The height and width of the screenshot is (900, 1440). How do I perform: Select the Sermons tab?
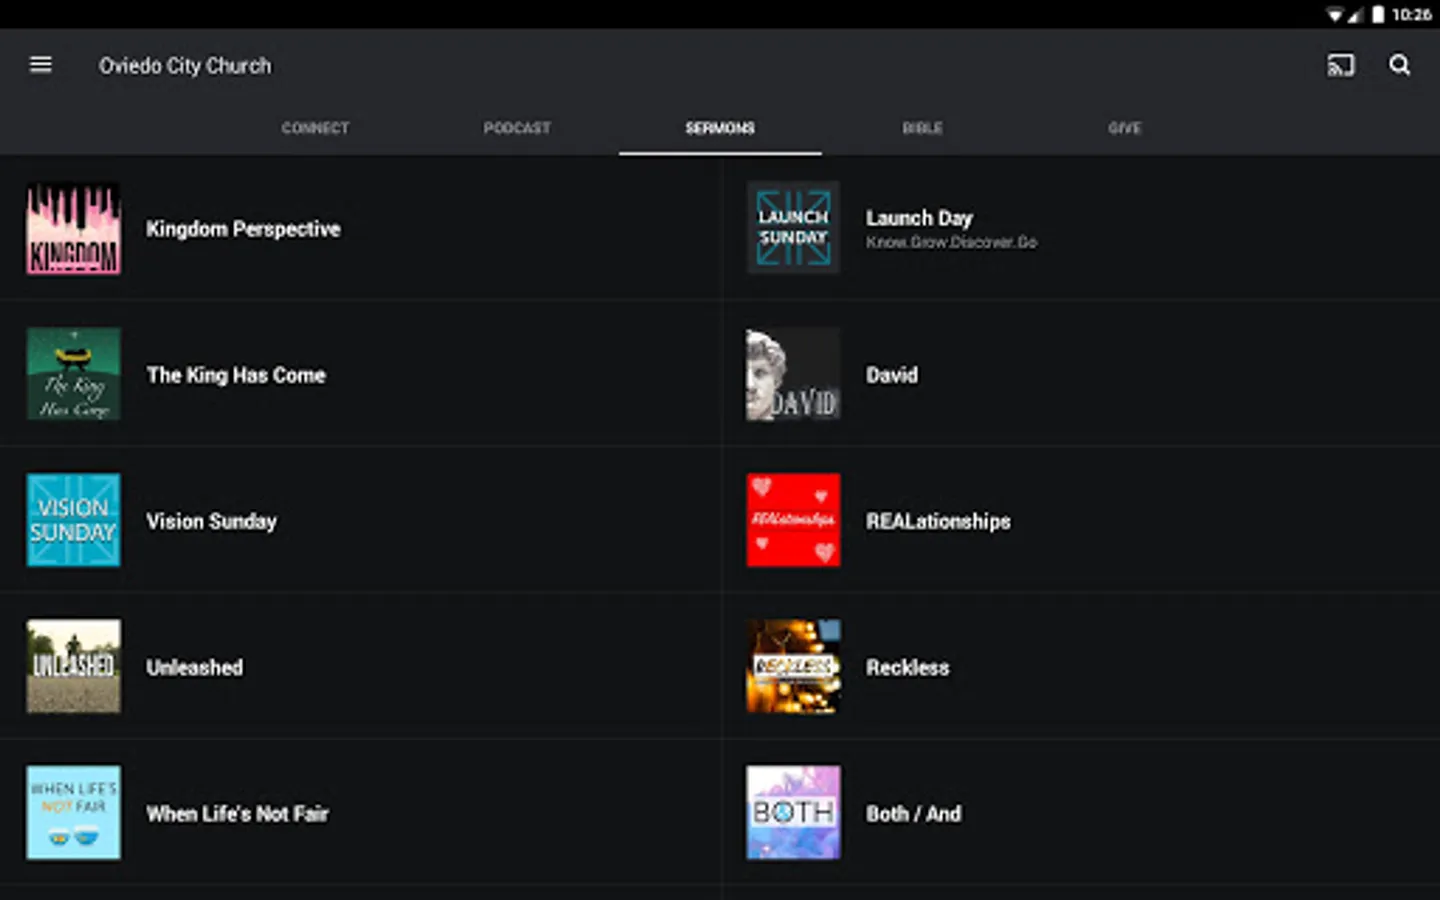tap(720, 128)
